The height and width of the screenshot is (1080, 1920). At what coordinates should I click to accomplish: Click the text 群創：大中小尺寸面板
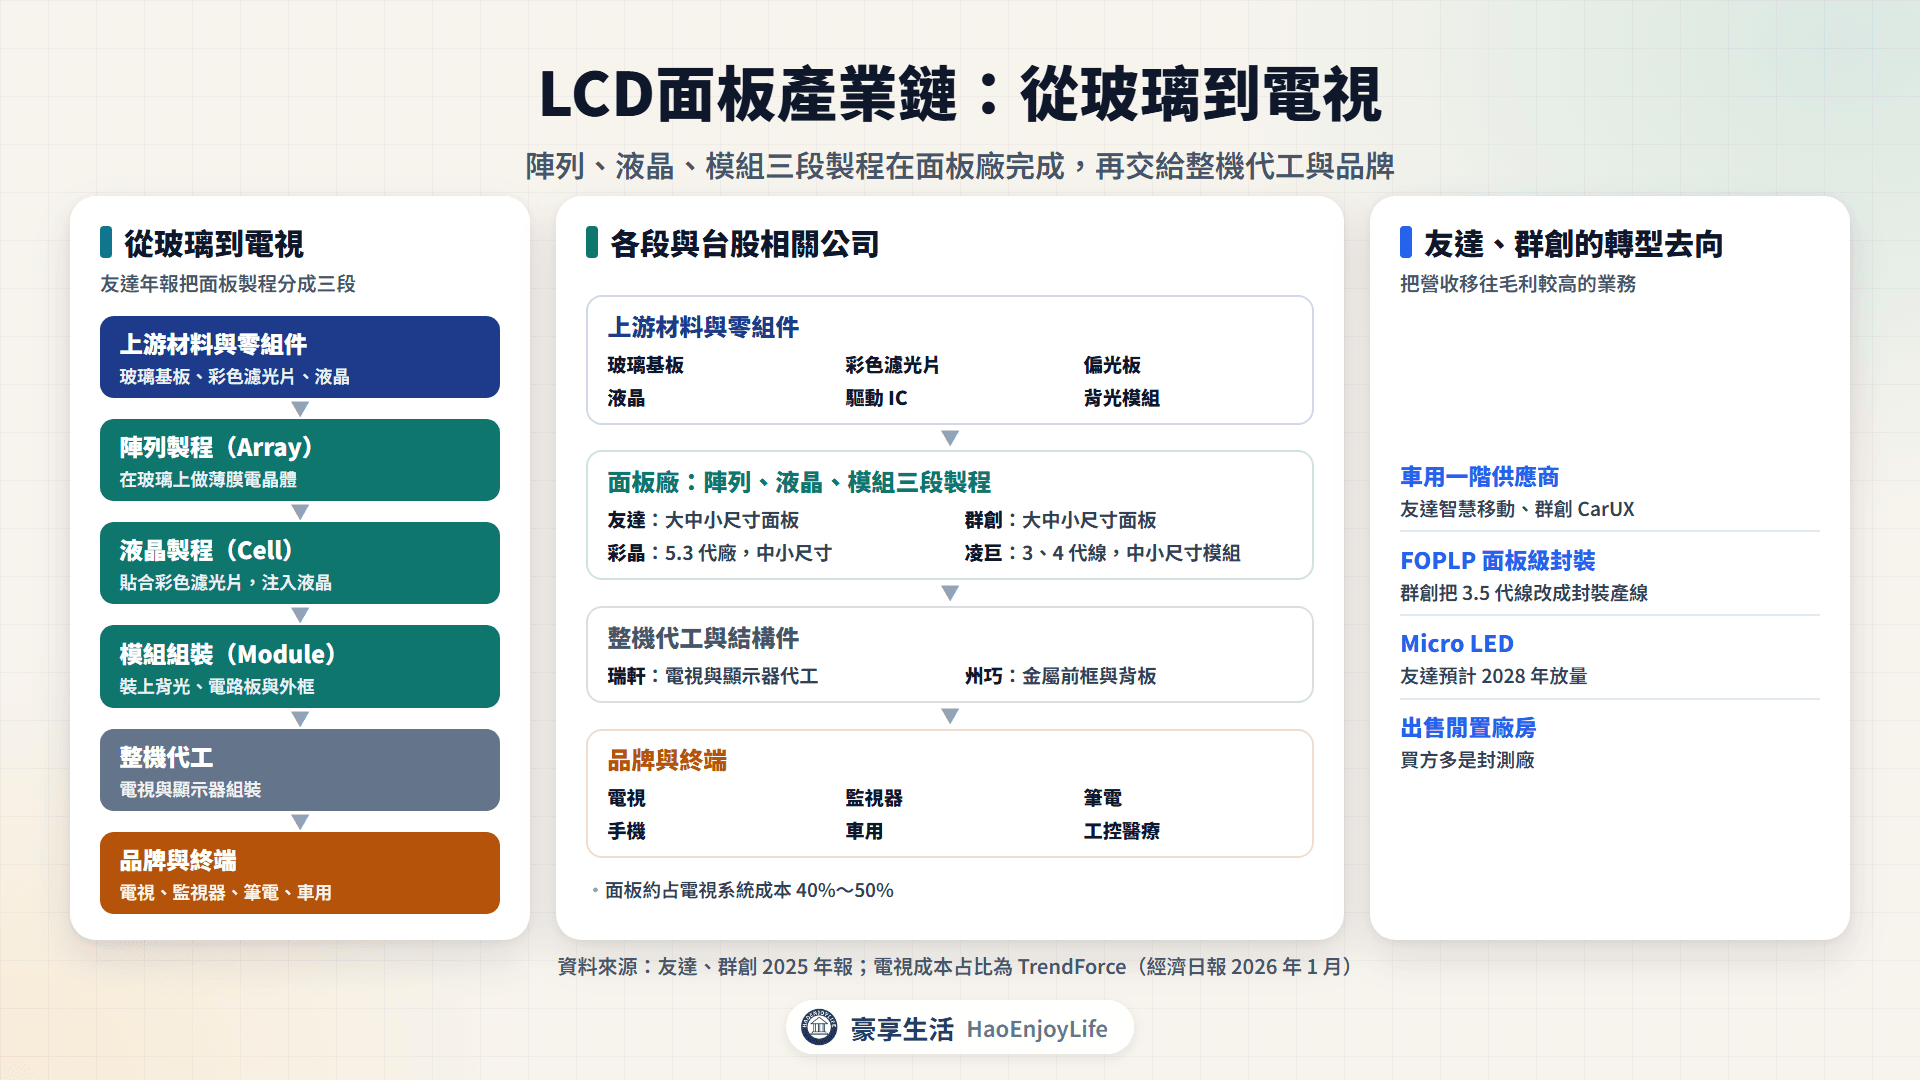(1060, 520)
